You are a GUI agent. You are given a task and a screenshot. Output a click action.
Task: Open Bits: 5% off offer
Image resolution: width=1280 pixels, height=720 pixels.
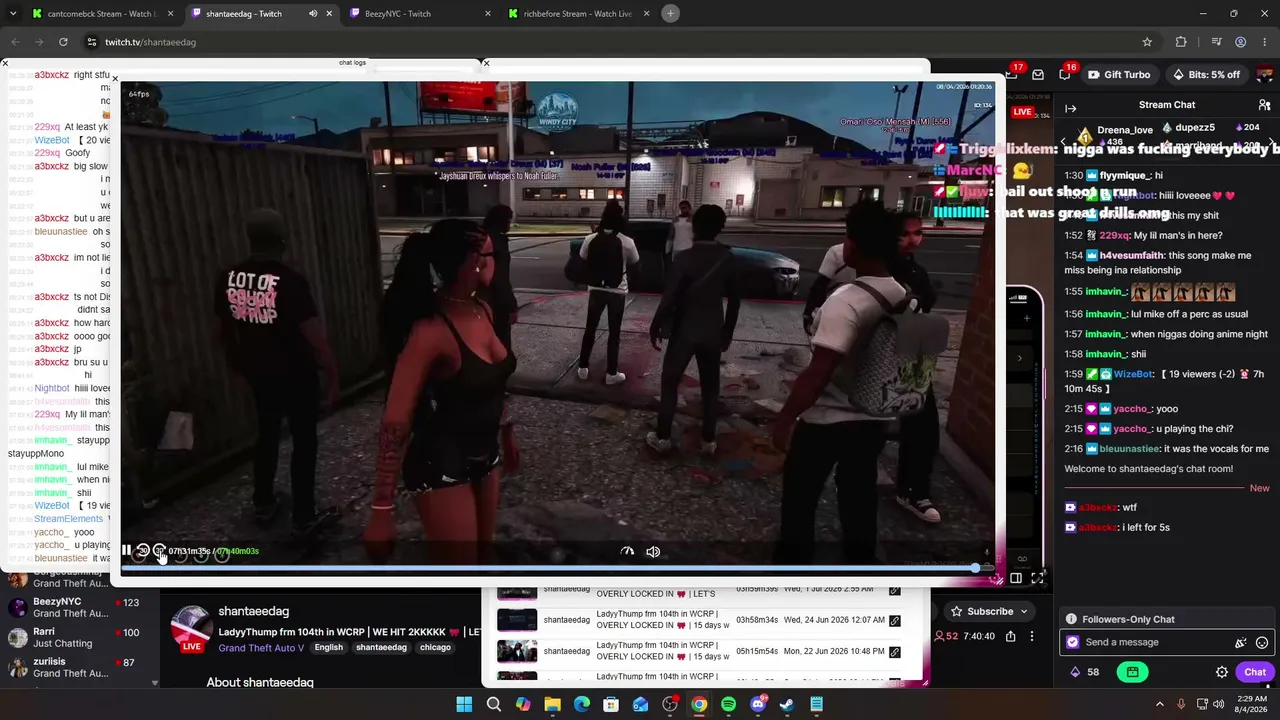click(1206, 74)
